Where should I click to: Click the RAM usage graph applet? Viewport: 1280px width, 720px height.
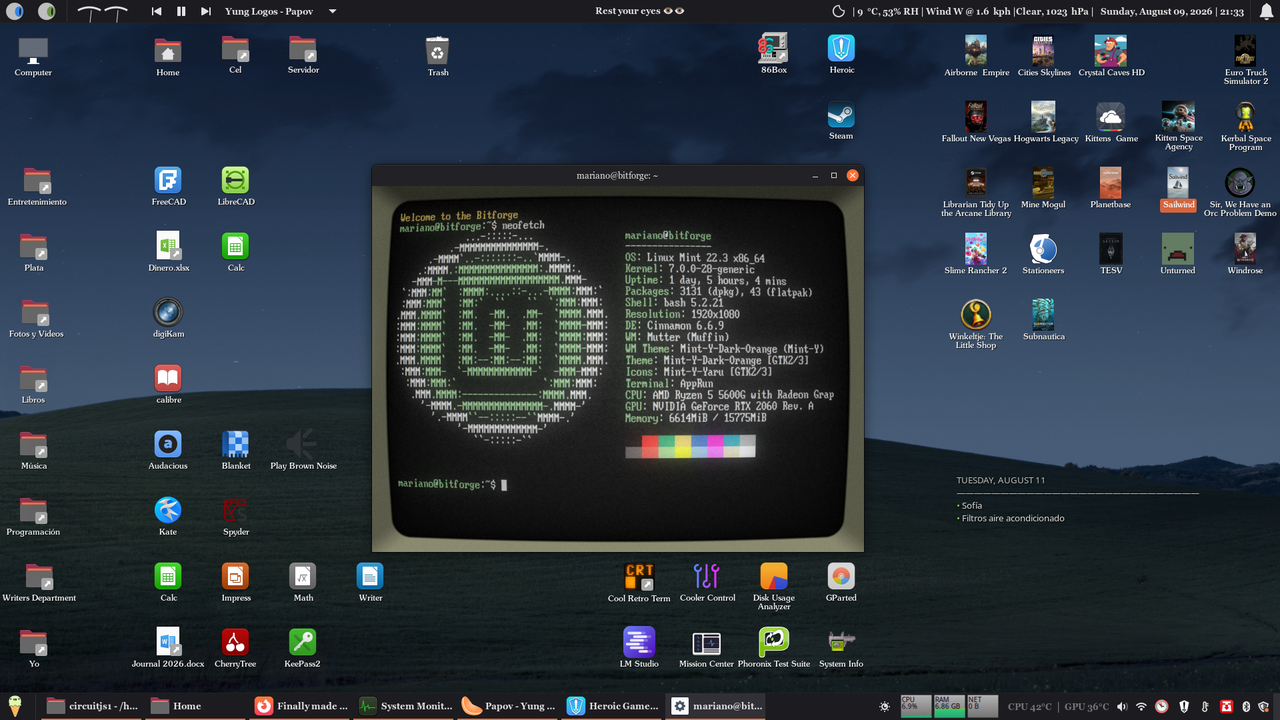949,706
